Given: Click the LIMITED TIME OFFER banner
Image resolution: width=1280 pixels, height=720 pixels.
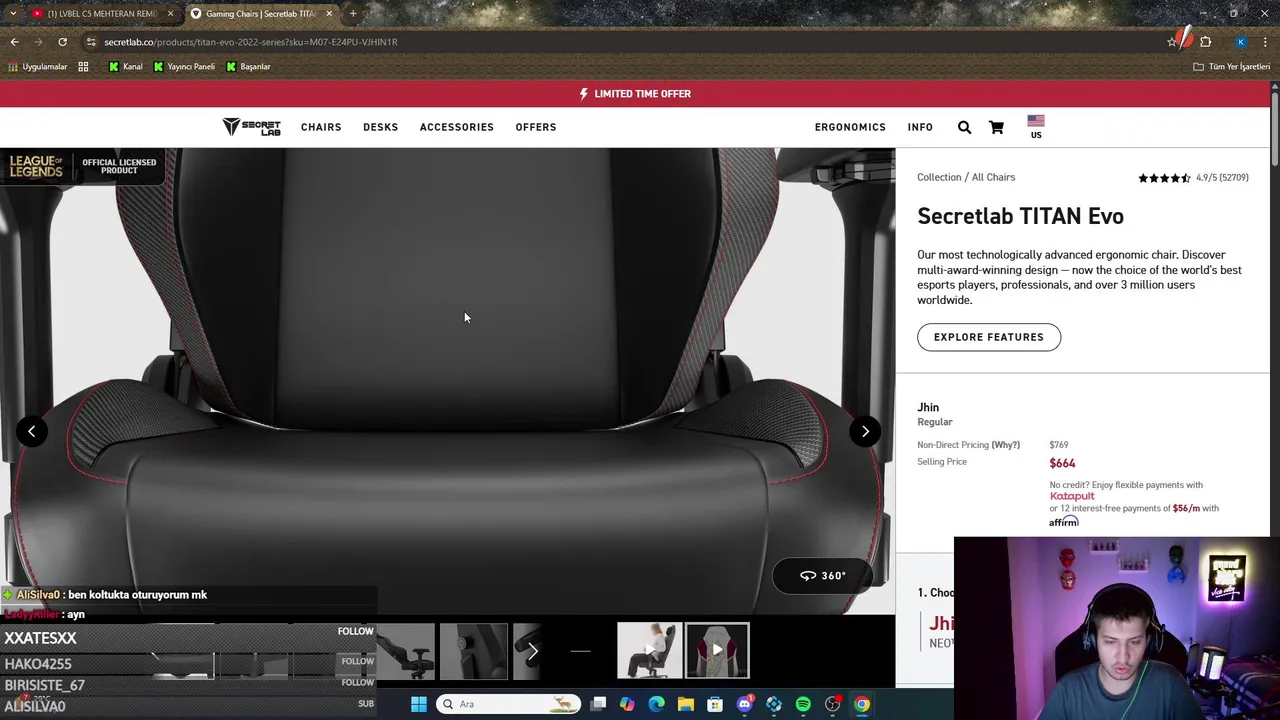Looking at the screenshot, I should pos(635,93).
